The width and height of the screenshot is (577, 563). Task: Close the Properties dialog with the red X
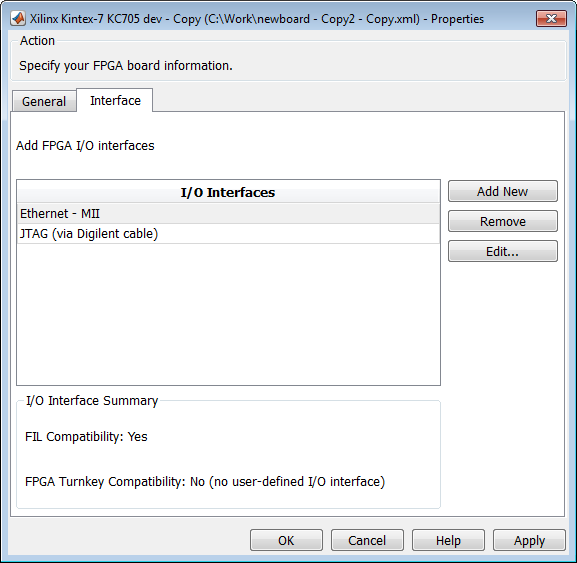(x=551, y=18)
